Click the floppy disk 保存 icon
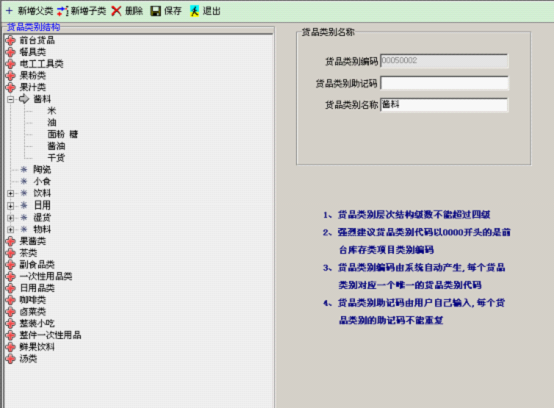554x408 pixels. (x=155, y=11)
